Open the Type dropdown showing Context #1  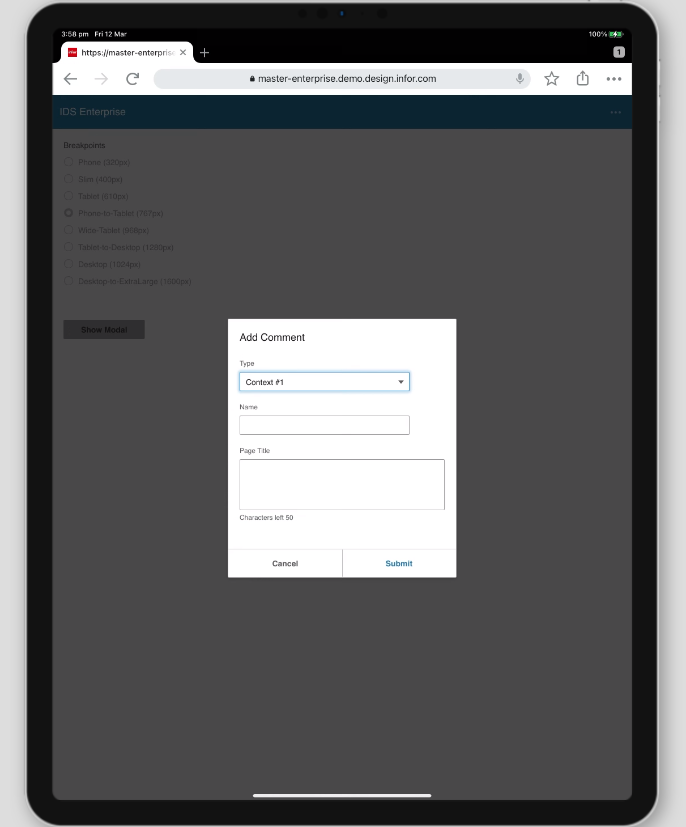324,382
